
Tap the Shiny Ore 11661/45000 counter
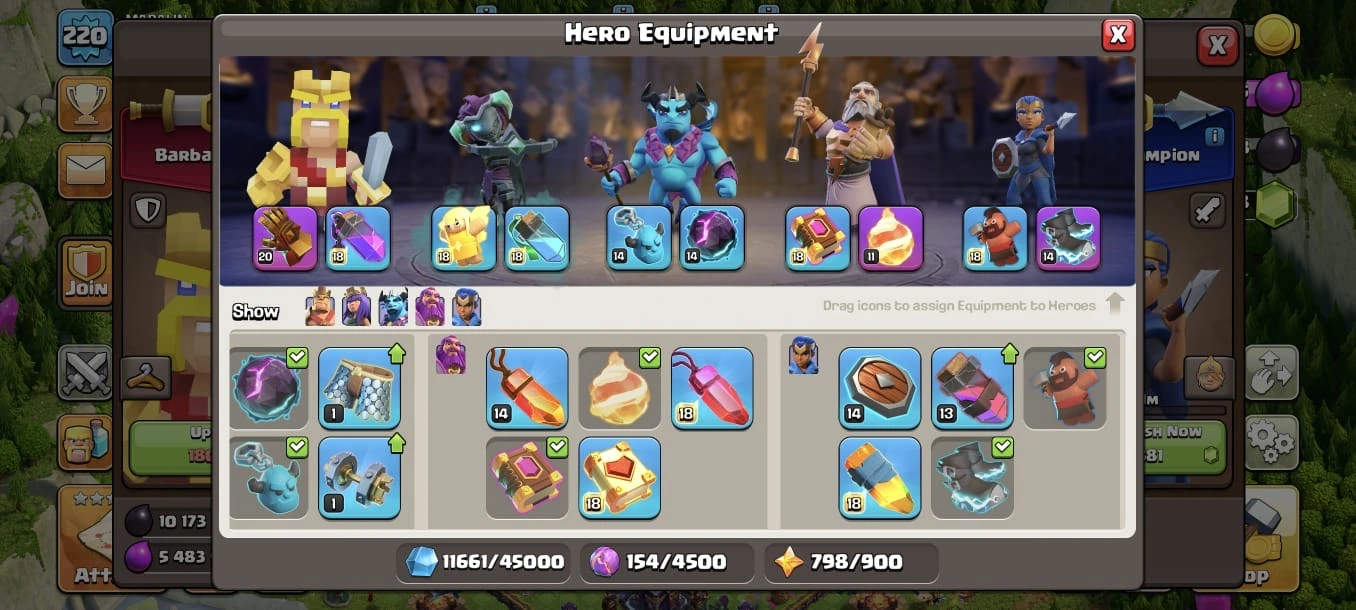[x=486, y=562]
